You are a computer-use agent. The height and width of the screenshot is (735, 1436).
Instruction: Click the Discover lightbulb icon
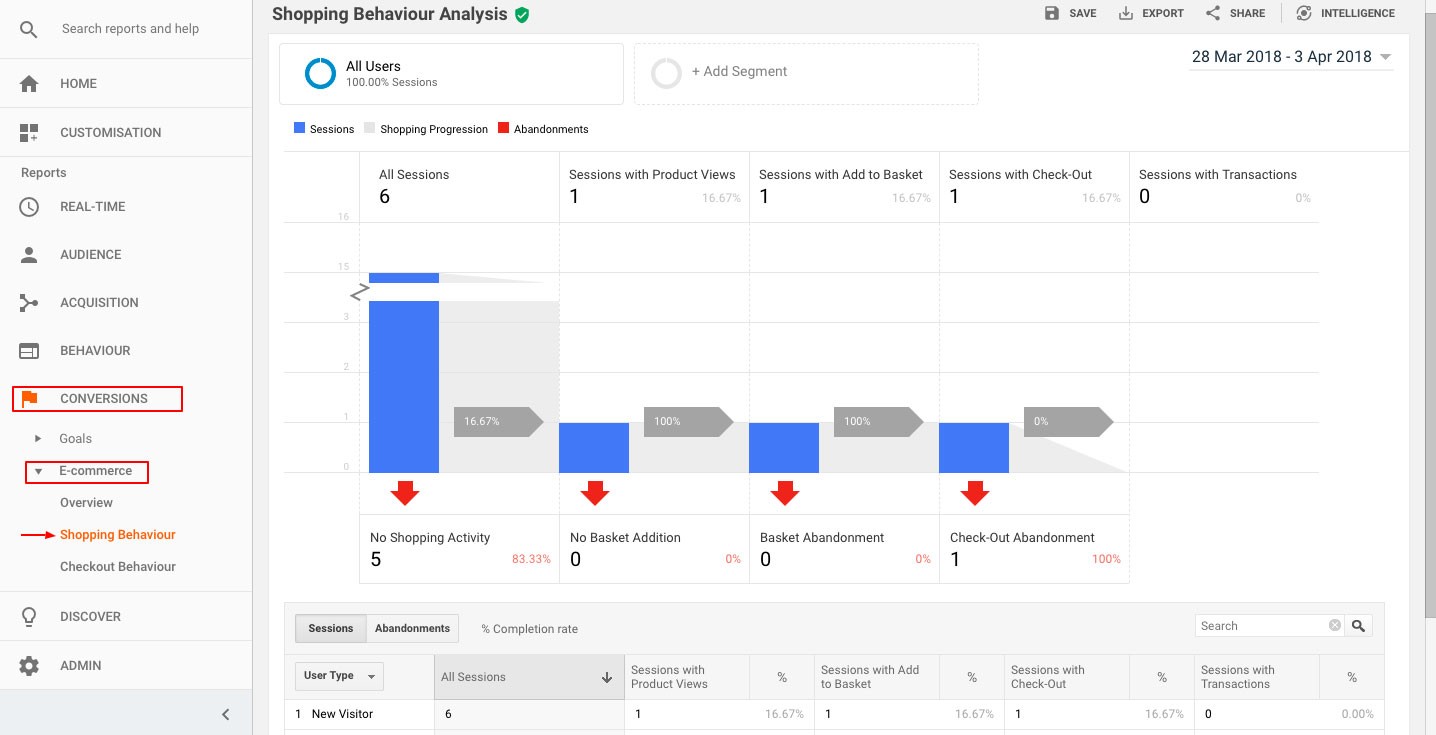pos(29,617)
